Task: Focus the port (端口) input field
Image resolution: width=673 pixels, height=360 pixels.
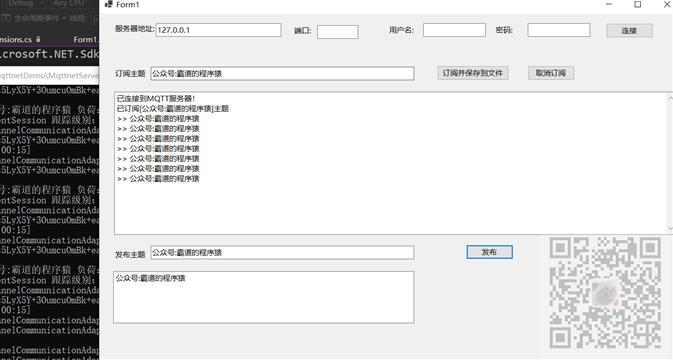Action: pyautogui.click(x=337, y=32)
